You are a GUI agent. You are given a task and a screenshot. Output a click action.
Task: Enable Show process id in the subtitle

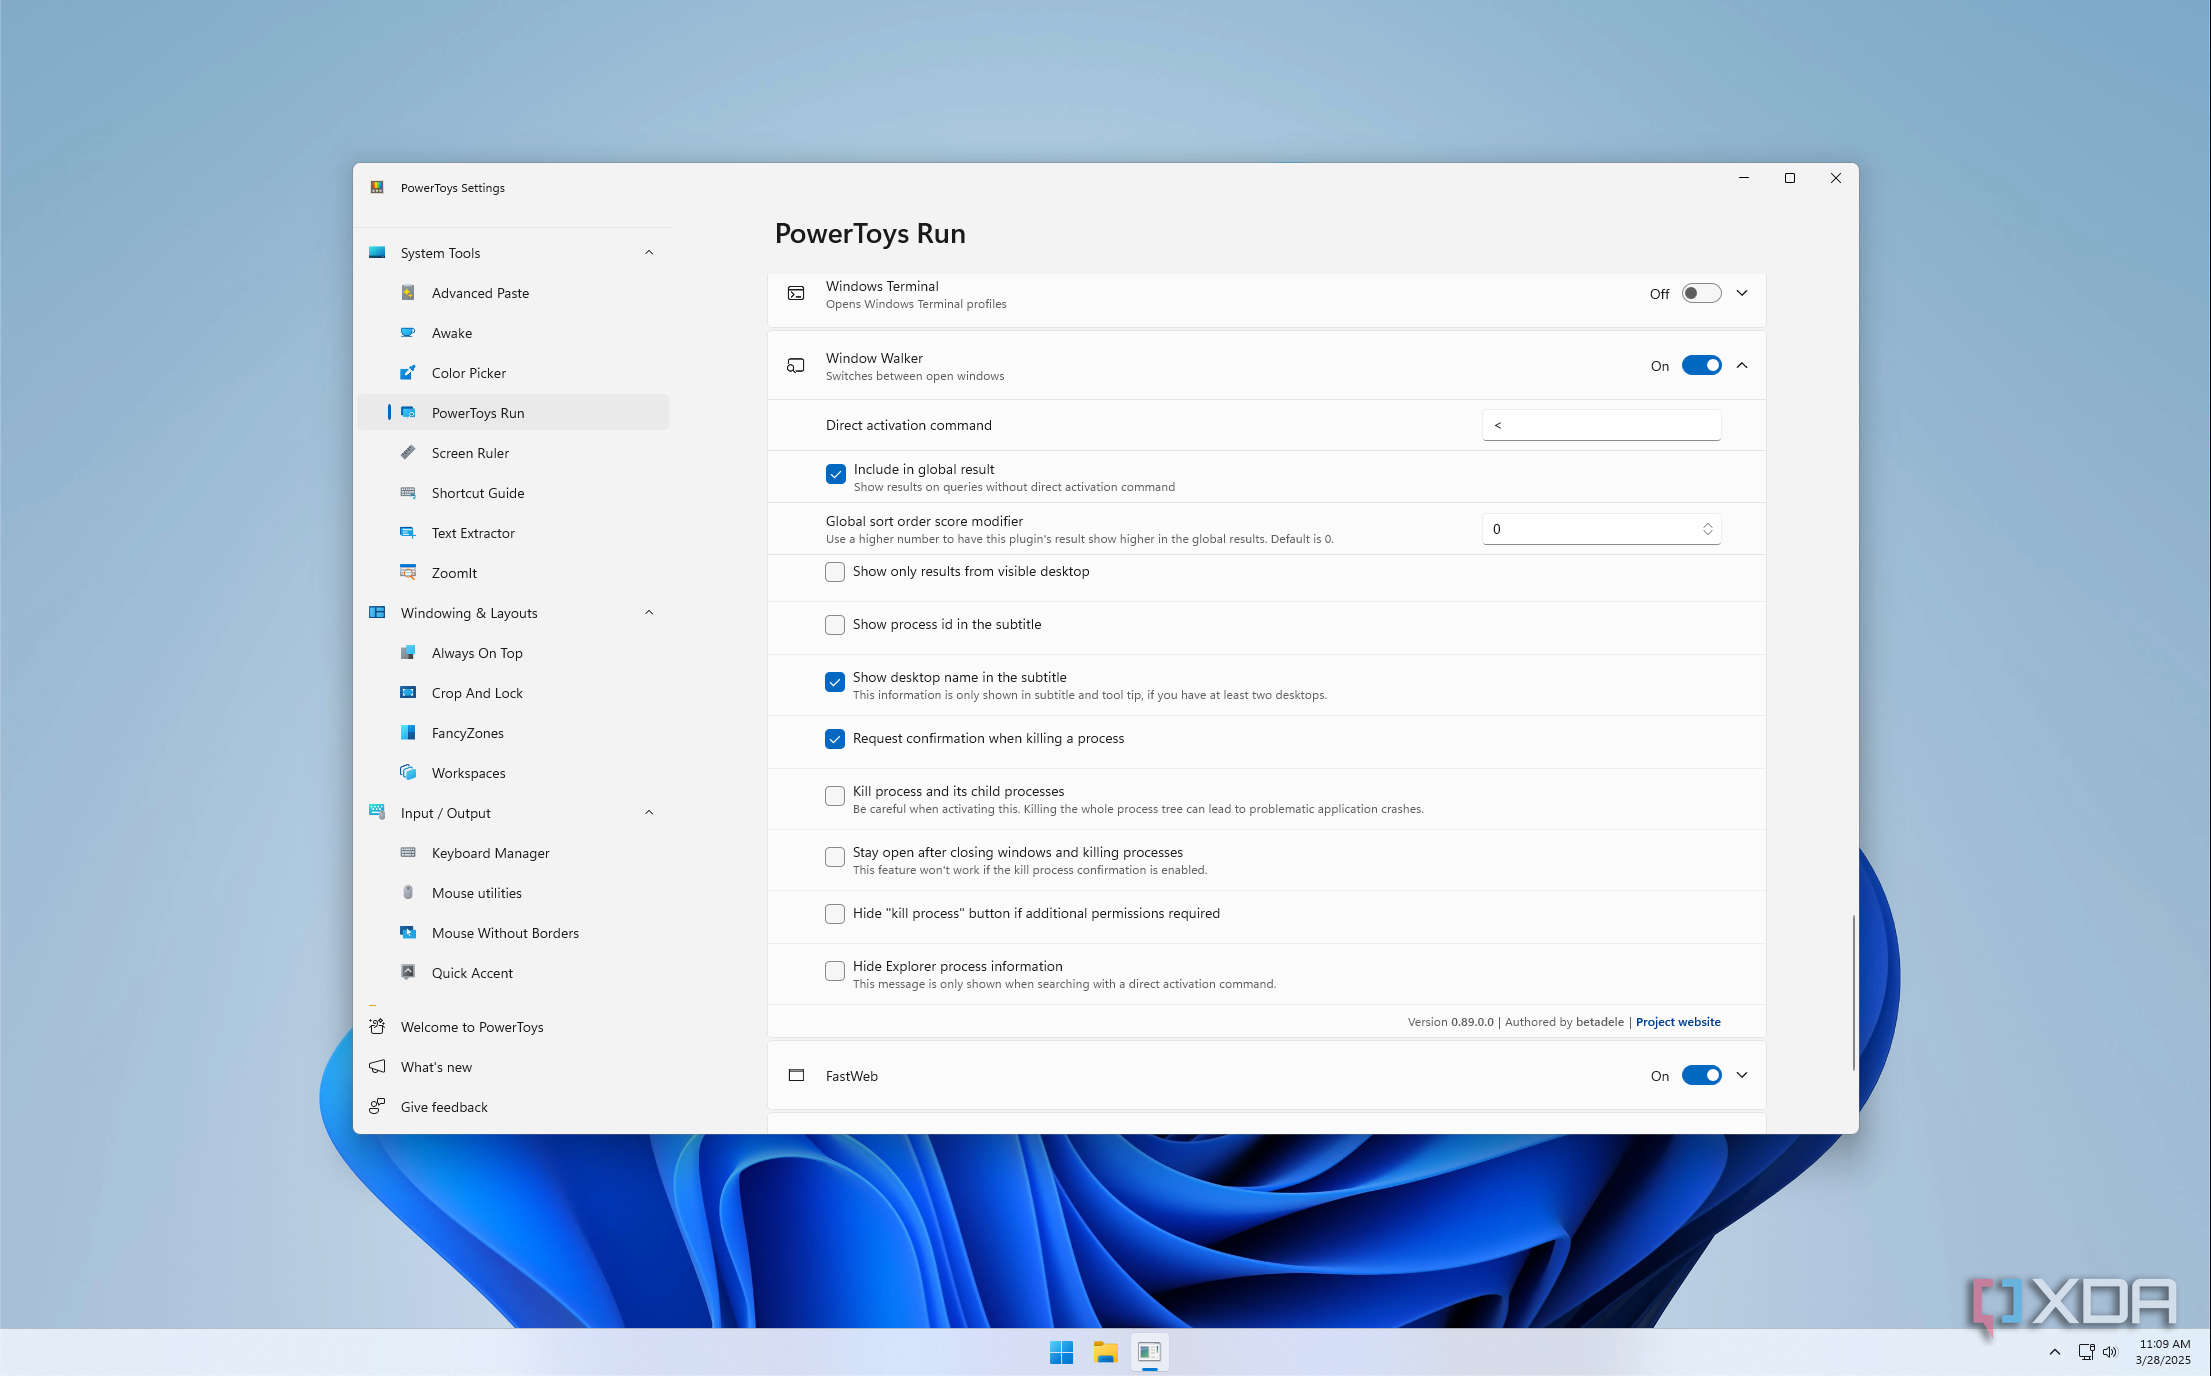pos(835,625)
